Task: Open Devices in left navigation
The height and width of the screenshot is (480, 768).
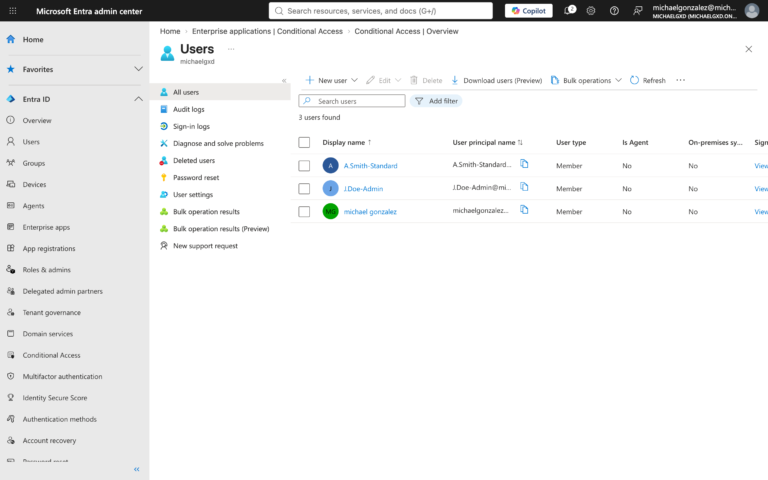Action: pos(34,185)
